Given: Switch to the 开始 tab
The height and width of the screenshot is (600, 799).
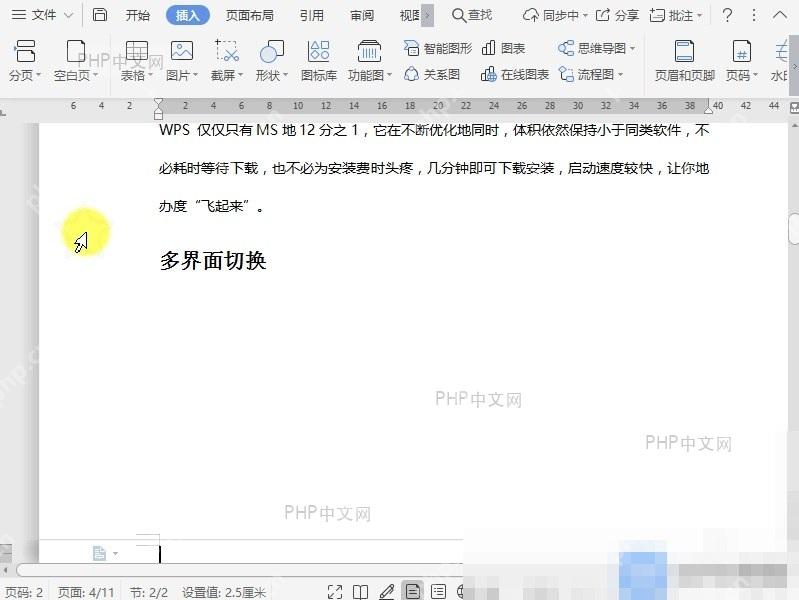Looking at the screenshot, I should 138,16.
